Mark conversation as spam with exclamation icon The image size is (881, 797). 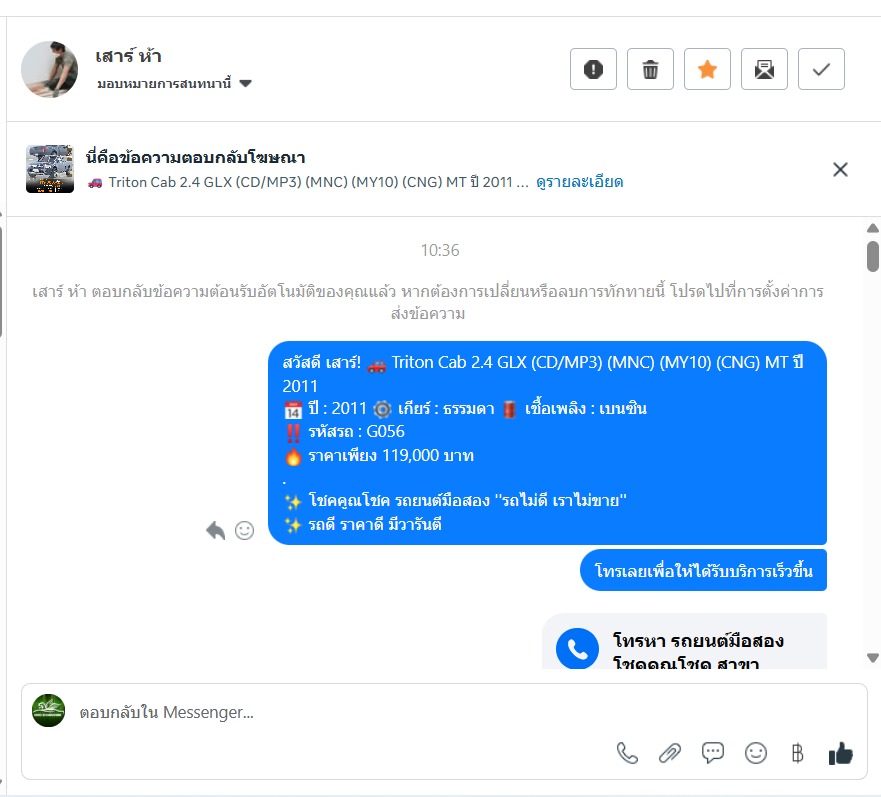593,69
